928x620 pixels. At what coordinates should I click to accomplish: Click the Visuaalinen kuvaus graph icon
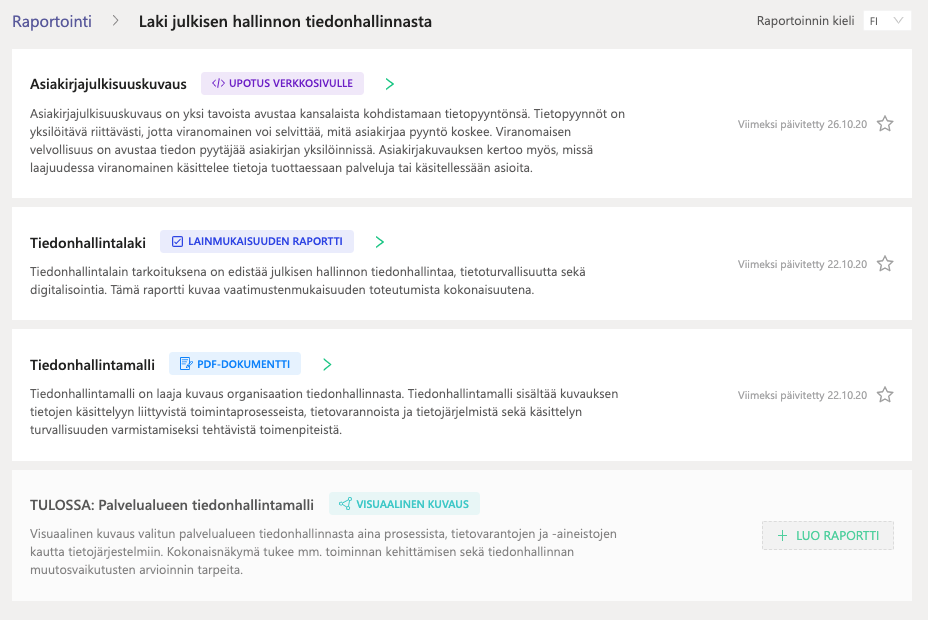click(345, 504)
